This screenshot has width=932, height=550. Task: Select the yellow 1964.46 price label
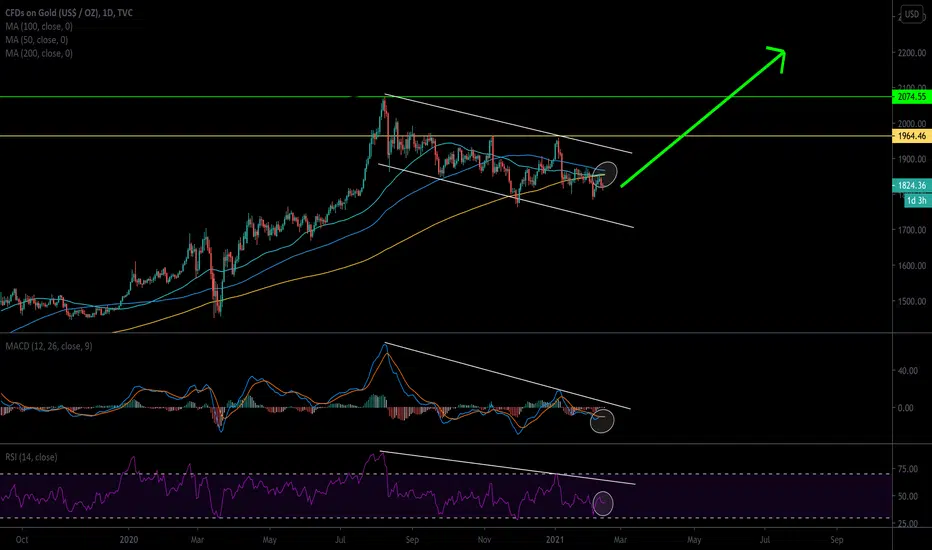(x=912, y=136)
